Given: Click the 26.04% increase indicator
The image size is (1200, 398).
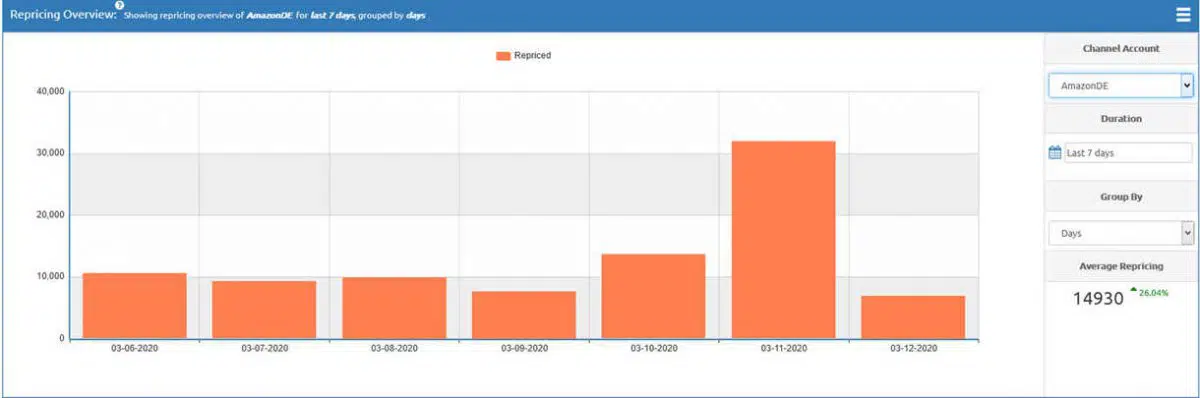Looking at the screenshot, I should tap(1150, 292).
